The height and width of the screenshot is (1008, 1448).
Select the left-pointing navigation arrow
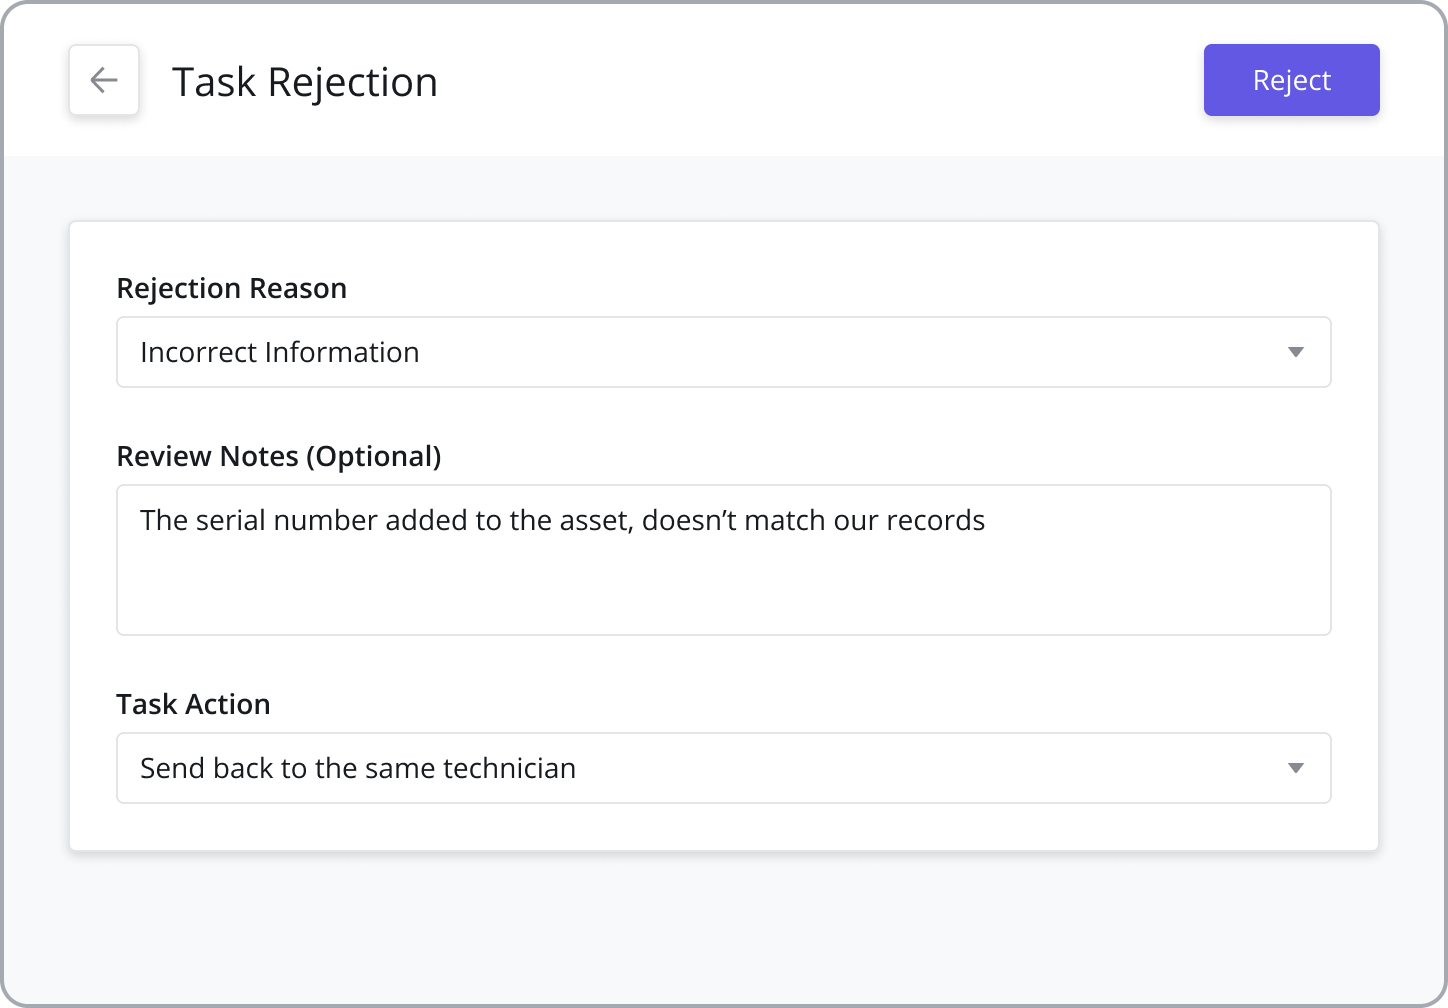[104, 80]
